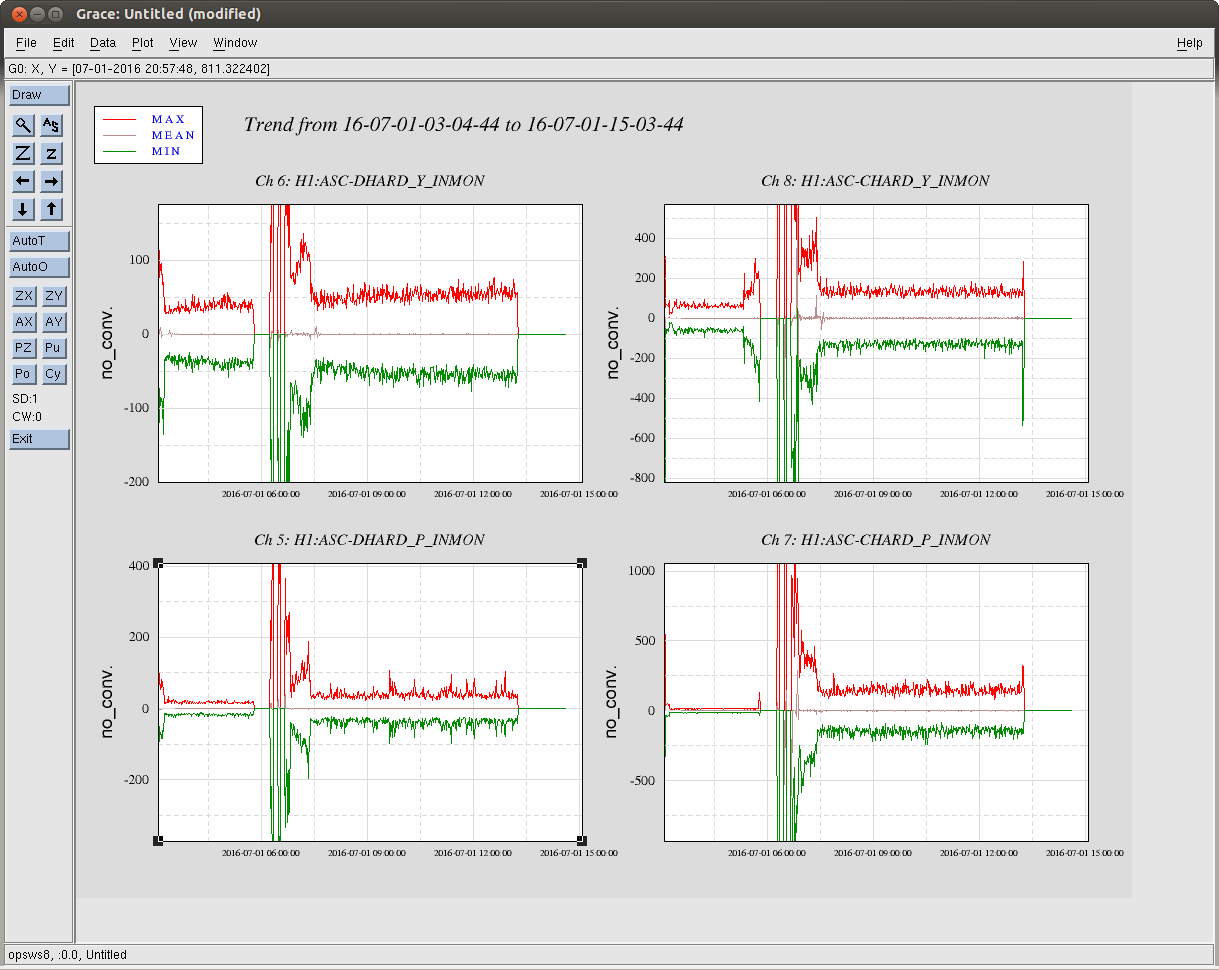Click the AX autoscale X button
1219x970 pixels.
[24, 322]
